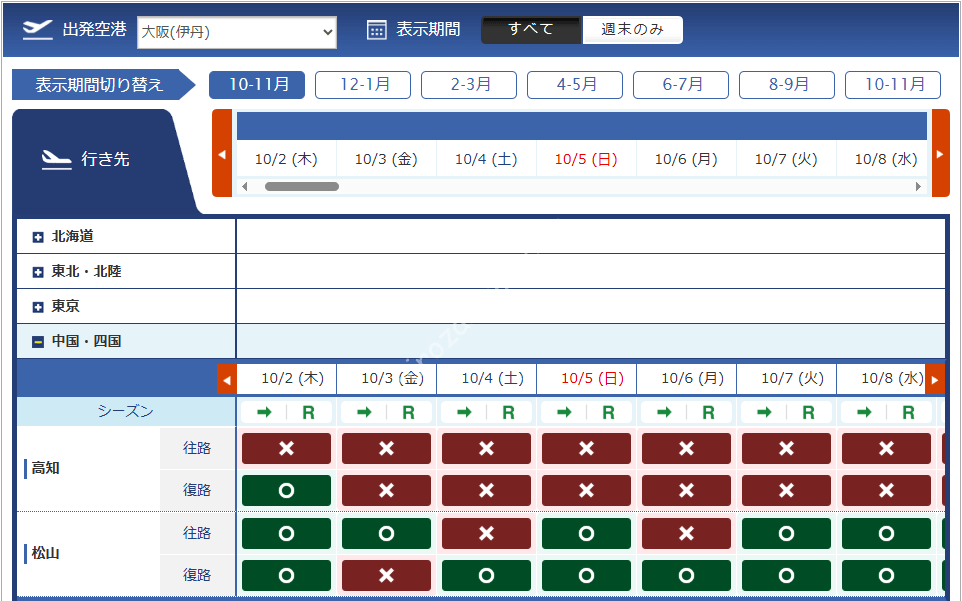Click 松山 往路 unavailable cell for 10/4
The image size is (962, 601).
click(x=487, y=534)
